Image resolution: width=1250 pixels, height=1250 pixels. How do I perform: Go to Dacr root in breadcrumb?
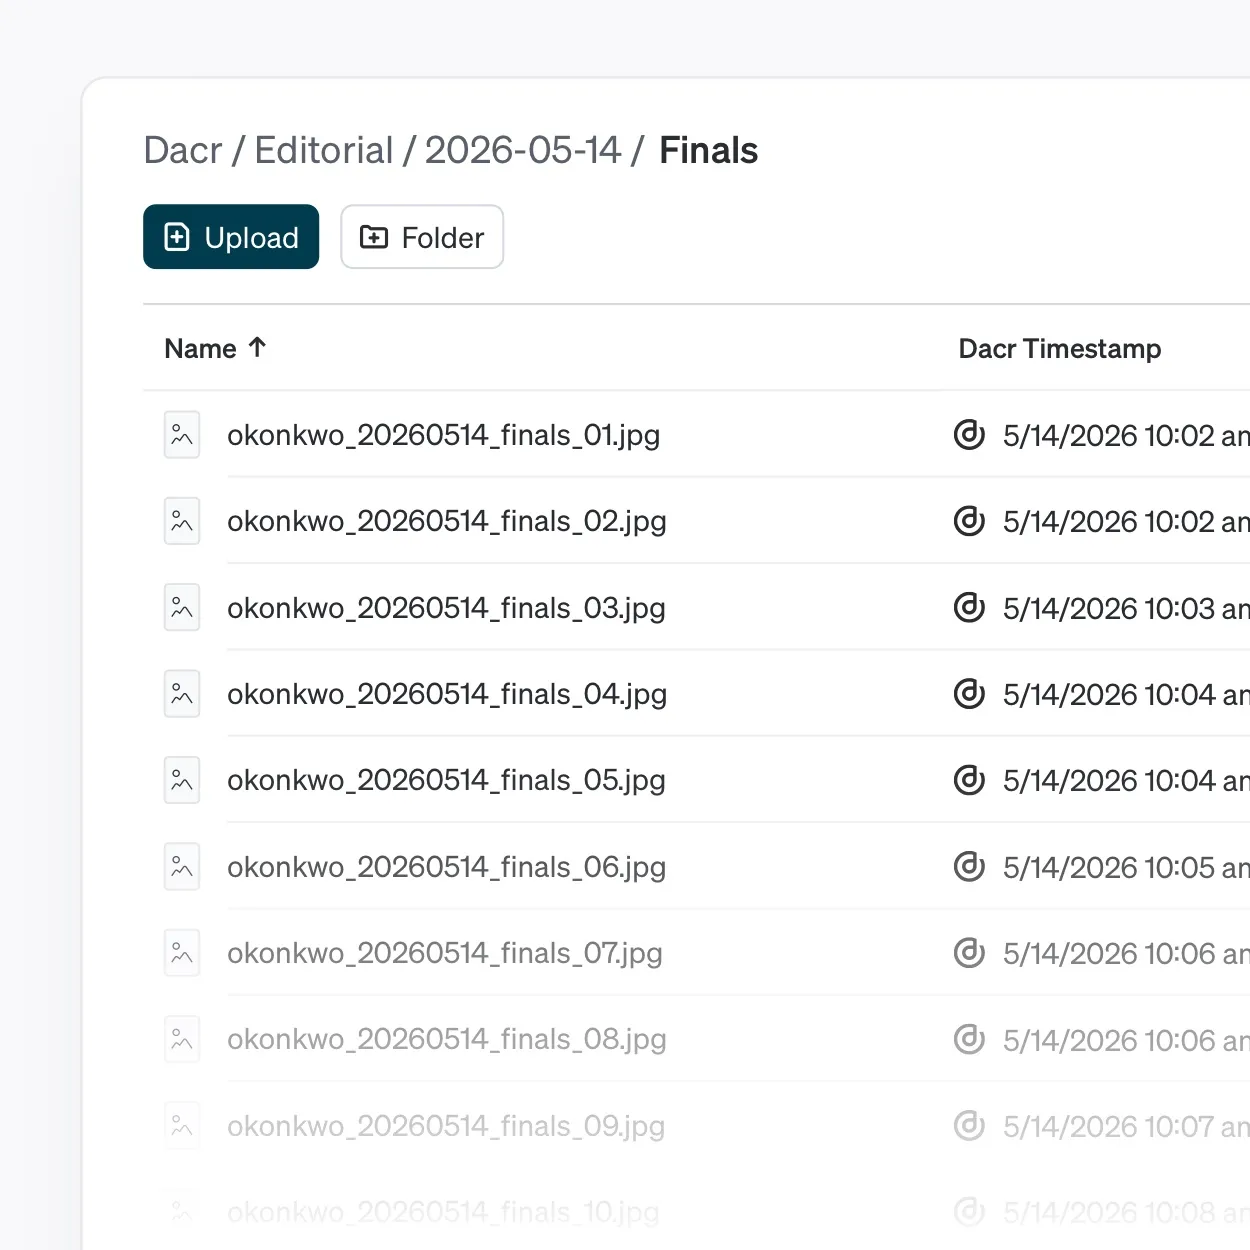pyautogui.click(x=183, y=150)
